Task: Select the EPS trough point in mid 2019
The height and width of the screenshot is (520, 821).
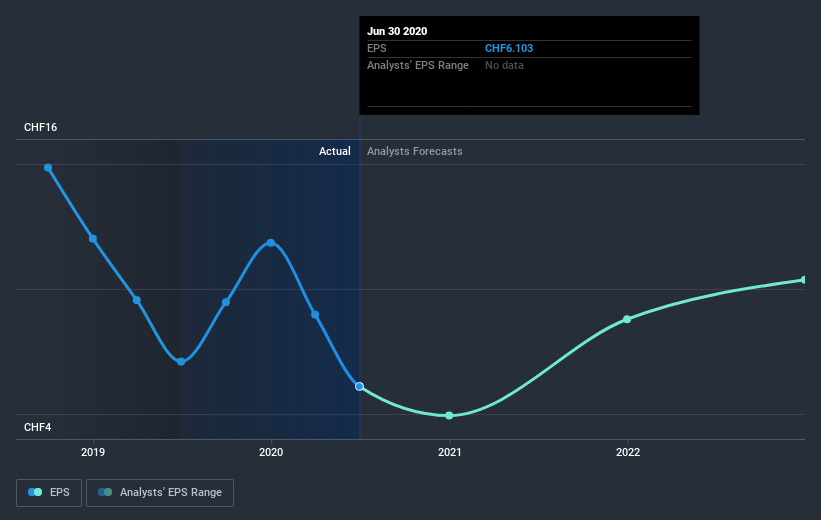Action: (181, 361)
